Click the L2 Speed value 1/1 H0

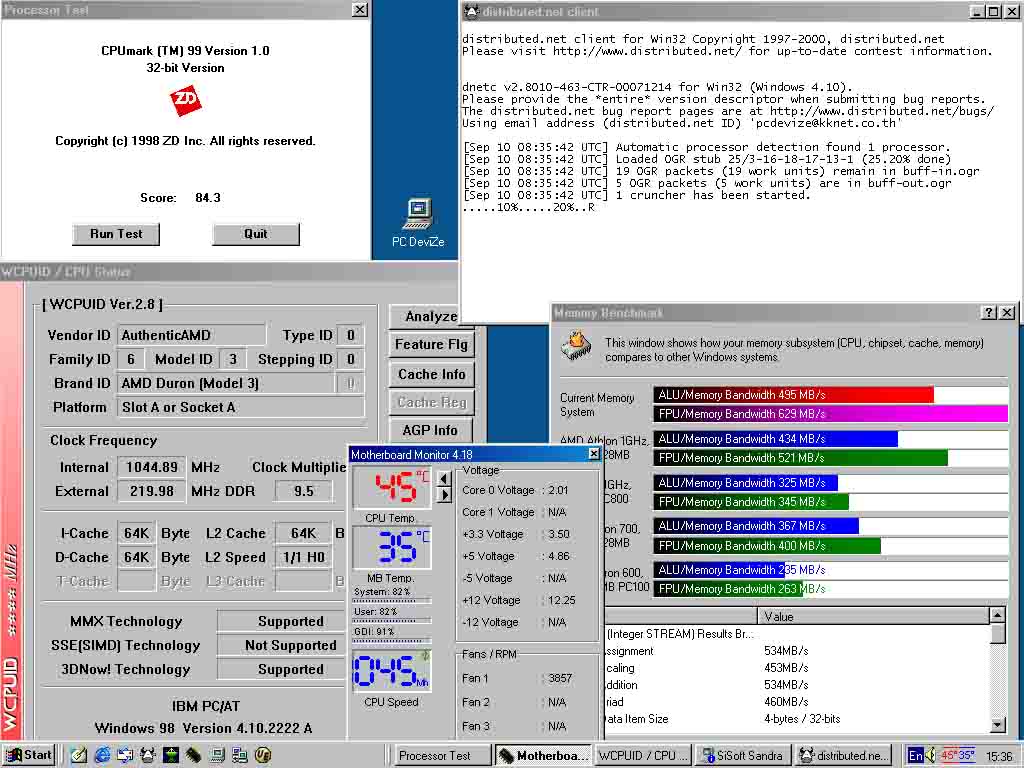[304, 557]
